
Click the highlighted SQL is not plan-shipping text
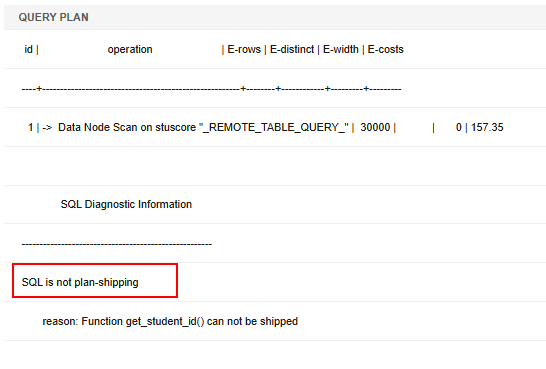80,282
